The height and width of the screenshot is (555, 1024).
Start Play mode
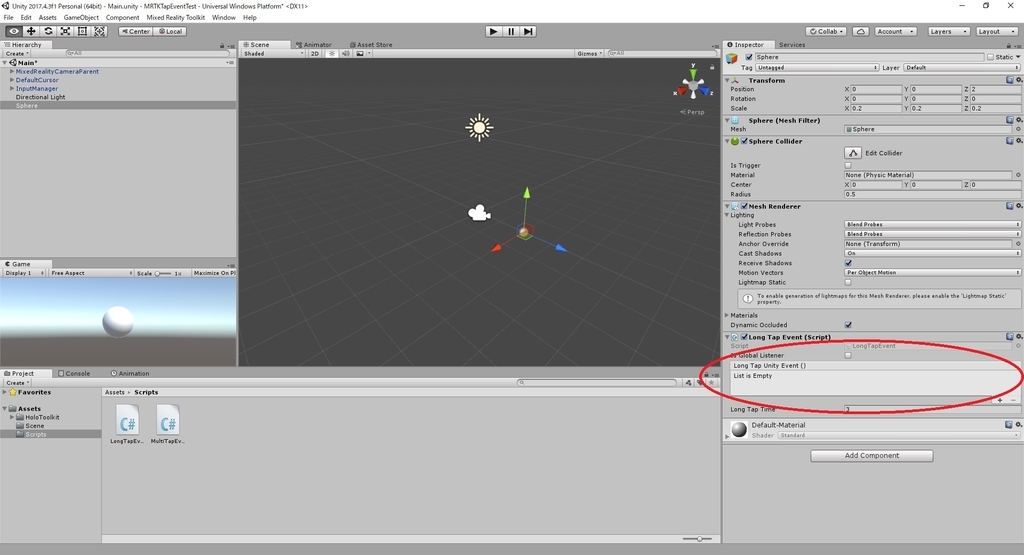[494, 31]
